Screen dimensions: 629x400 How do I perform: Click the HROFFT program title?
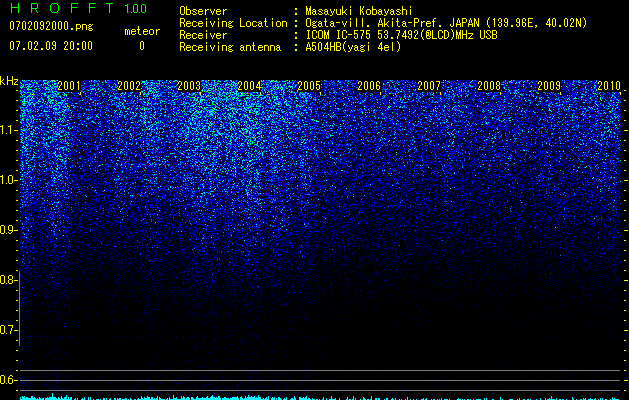(x=62, y=8)
